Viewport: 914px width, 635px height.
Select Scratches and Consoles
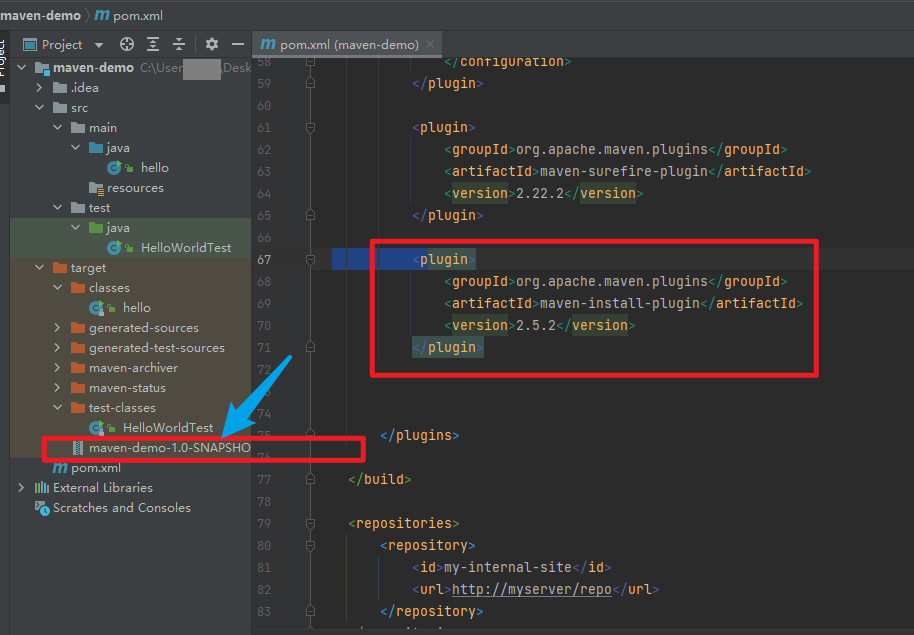[121, 508]
